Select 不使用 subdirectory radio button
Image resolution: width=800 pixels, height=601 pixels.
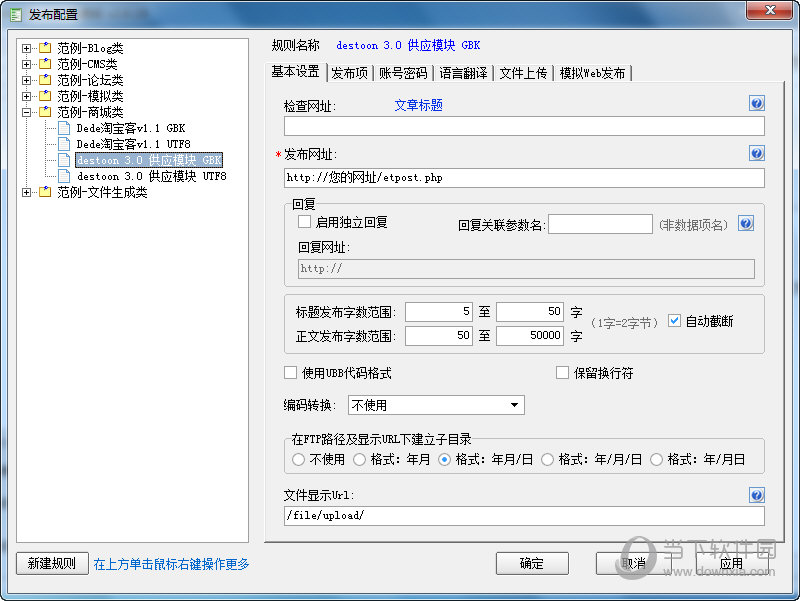pos(298,460)
